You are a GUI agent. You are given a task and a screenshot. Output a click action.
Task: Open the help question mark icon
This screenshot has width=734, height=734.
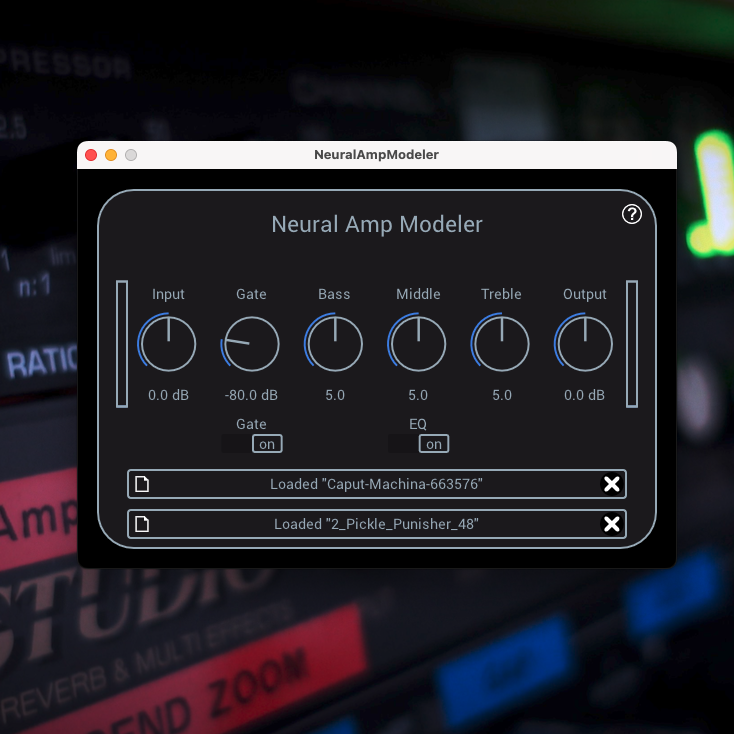pos(631,214)
